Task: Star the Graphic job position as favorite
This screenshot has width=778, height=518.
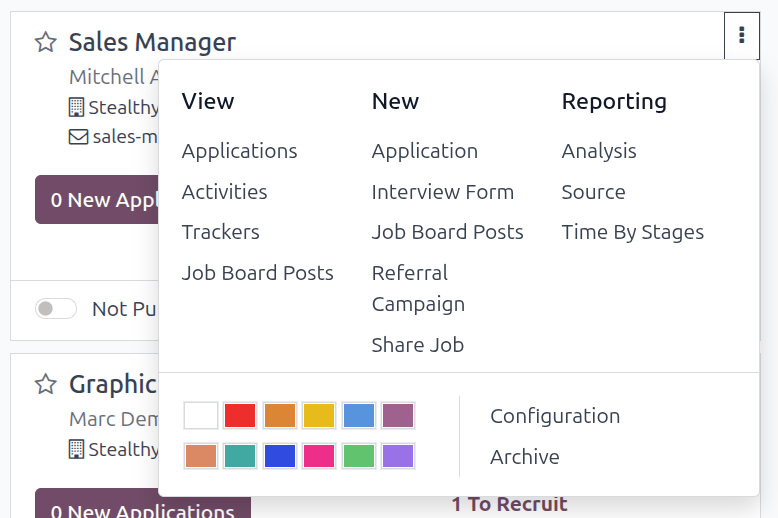Action: [x=45, y=384]
